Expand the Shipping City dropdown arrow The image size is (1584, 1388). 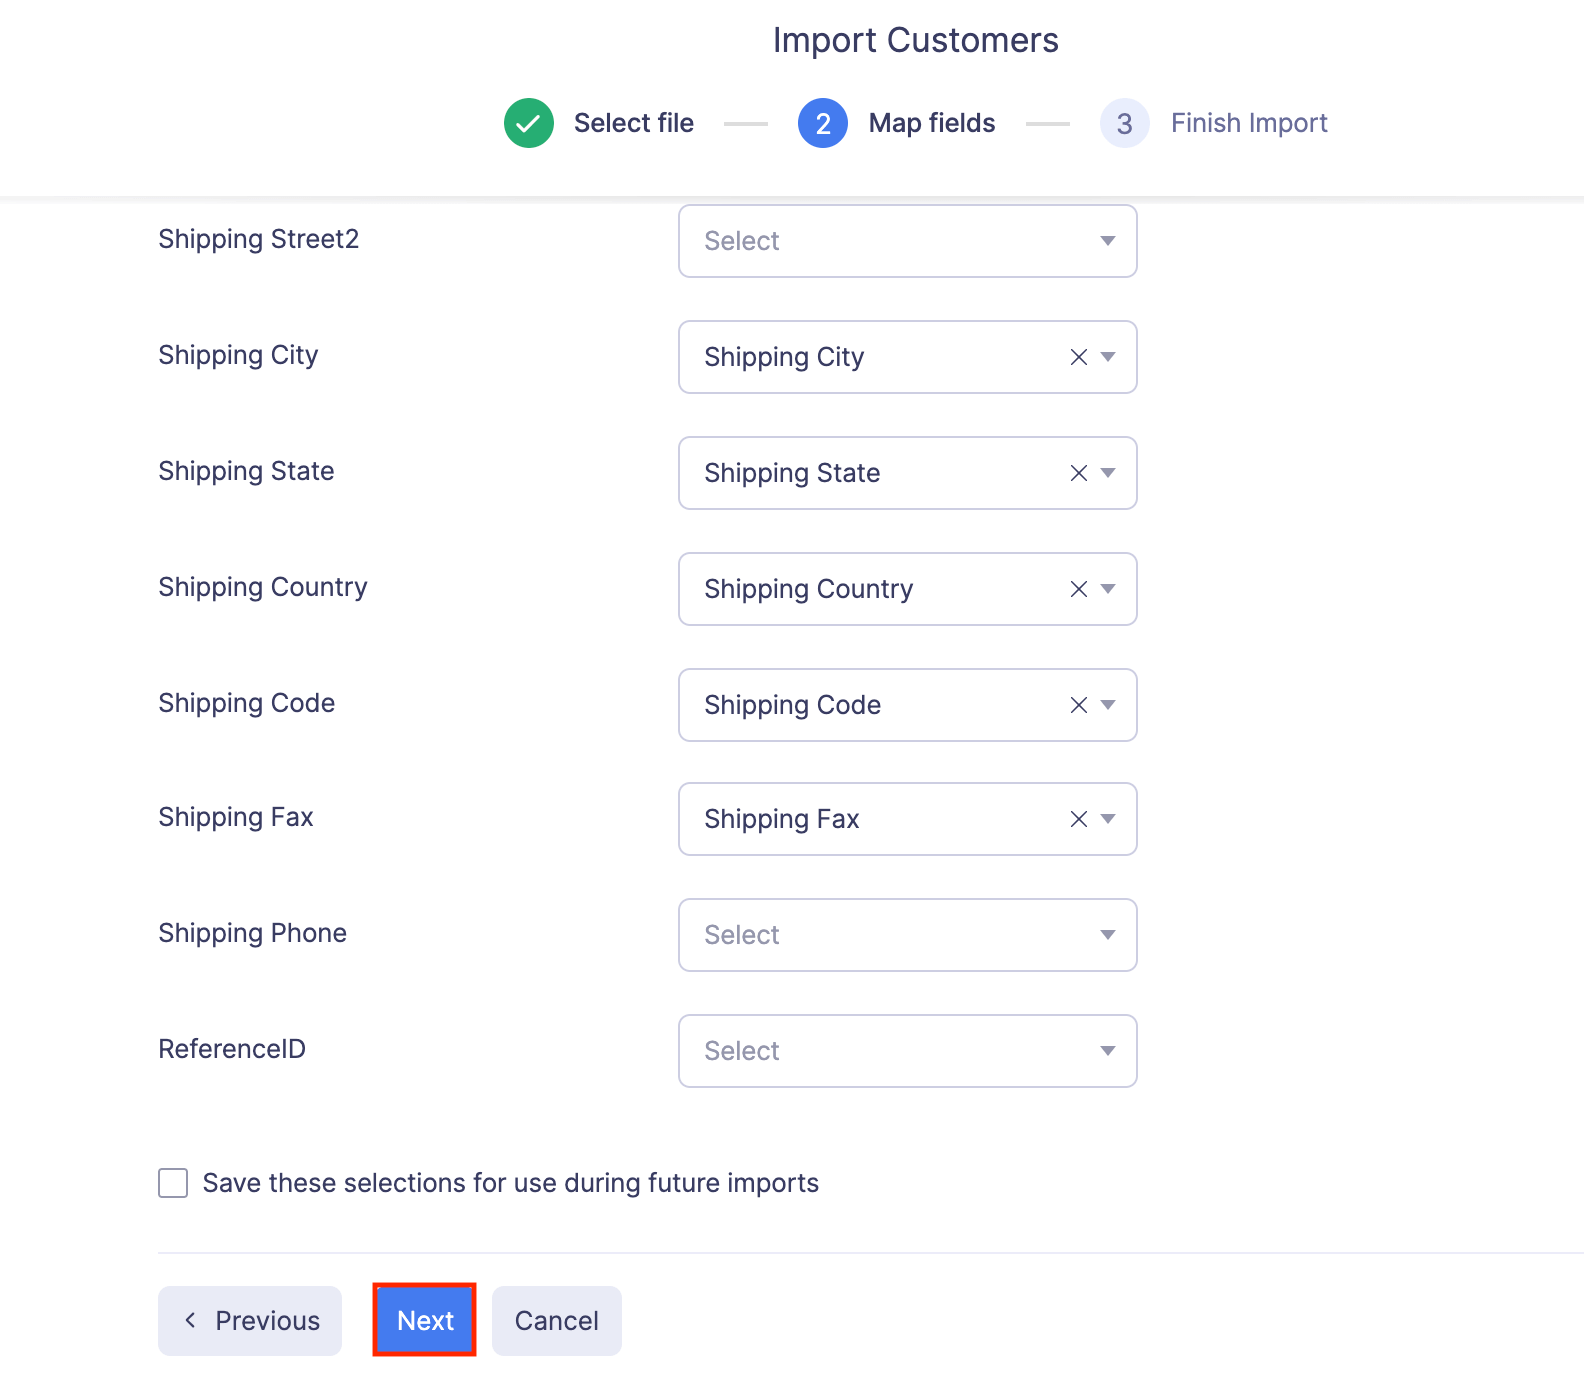(1108, 357)
